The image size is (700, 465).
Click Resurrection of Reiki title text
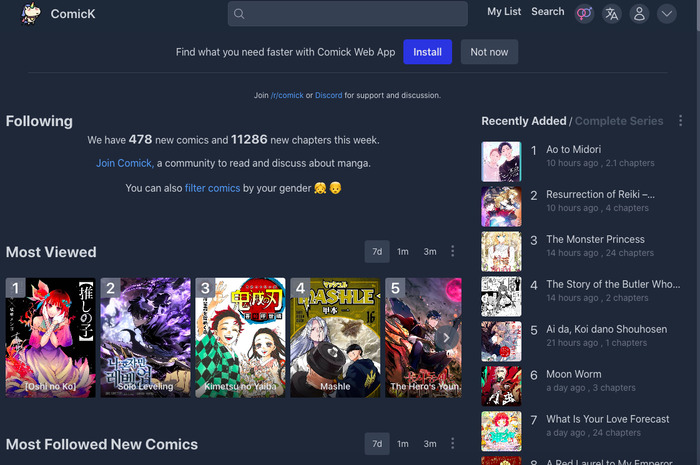(x=600, y=195)
